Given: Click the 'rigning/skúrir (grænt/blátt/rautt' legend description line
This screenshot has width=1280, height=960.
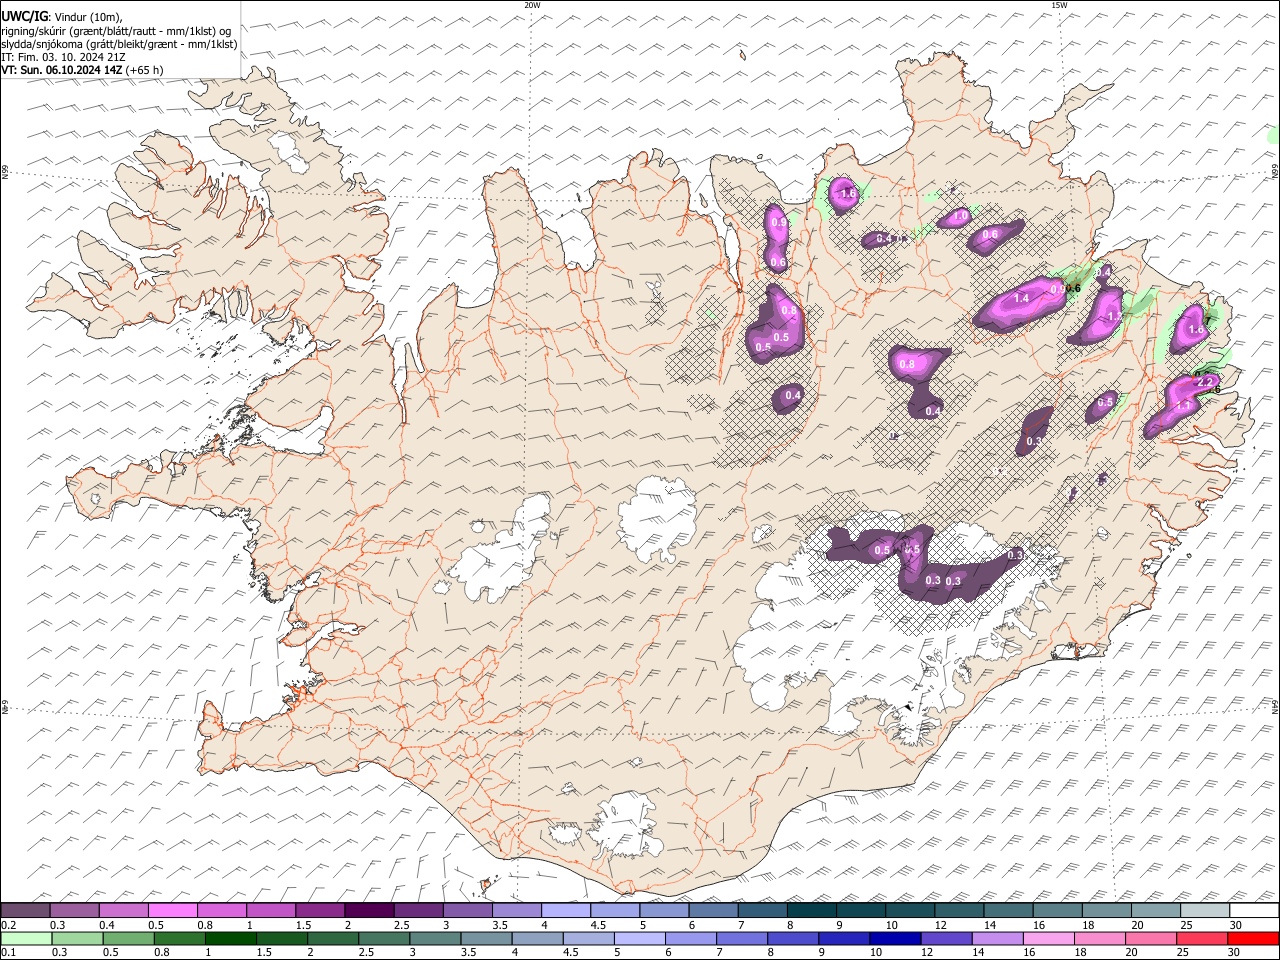Looking at the screenshot, I should pos(116,31).
